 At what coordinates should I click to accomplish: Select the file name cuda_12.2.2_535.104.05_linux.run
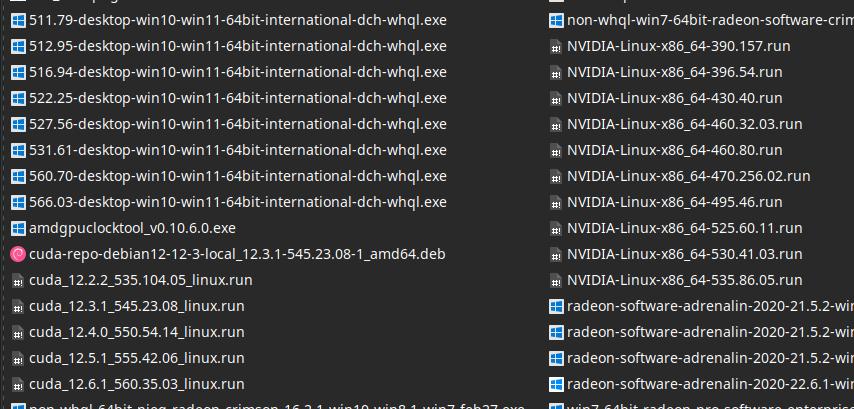(x=141, y=280)
